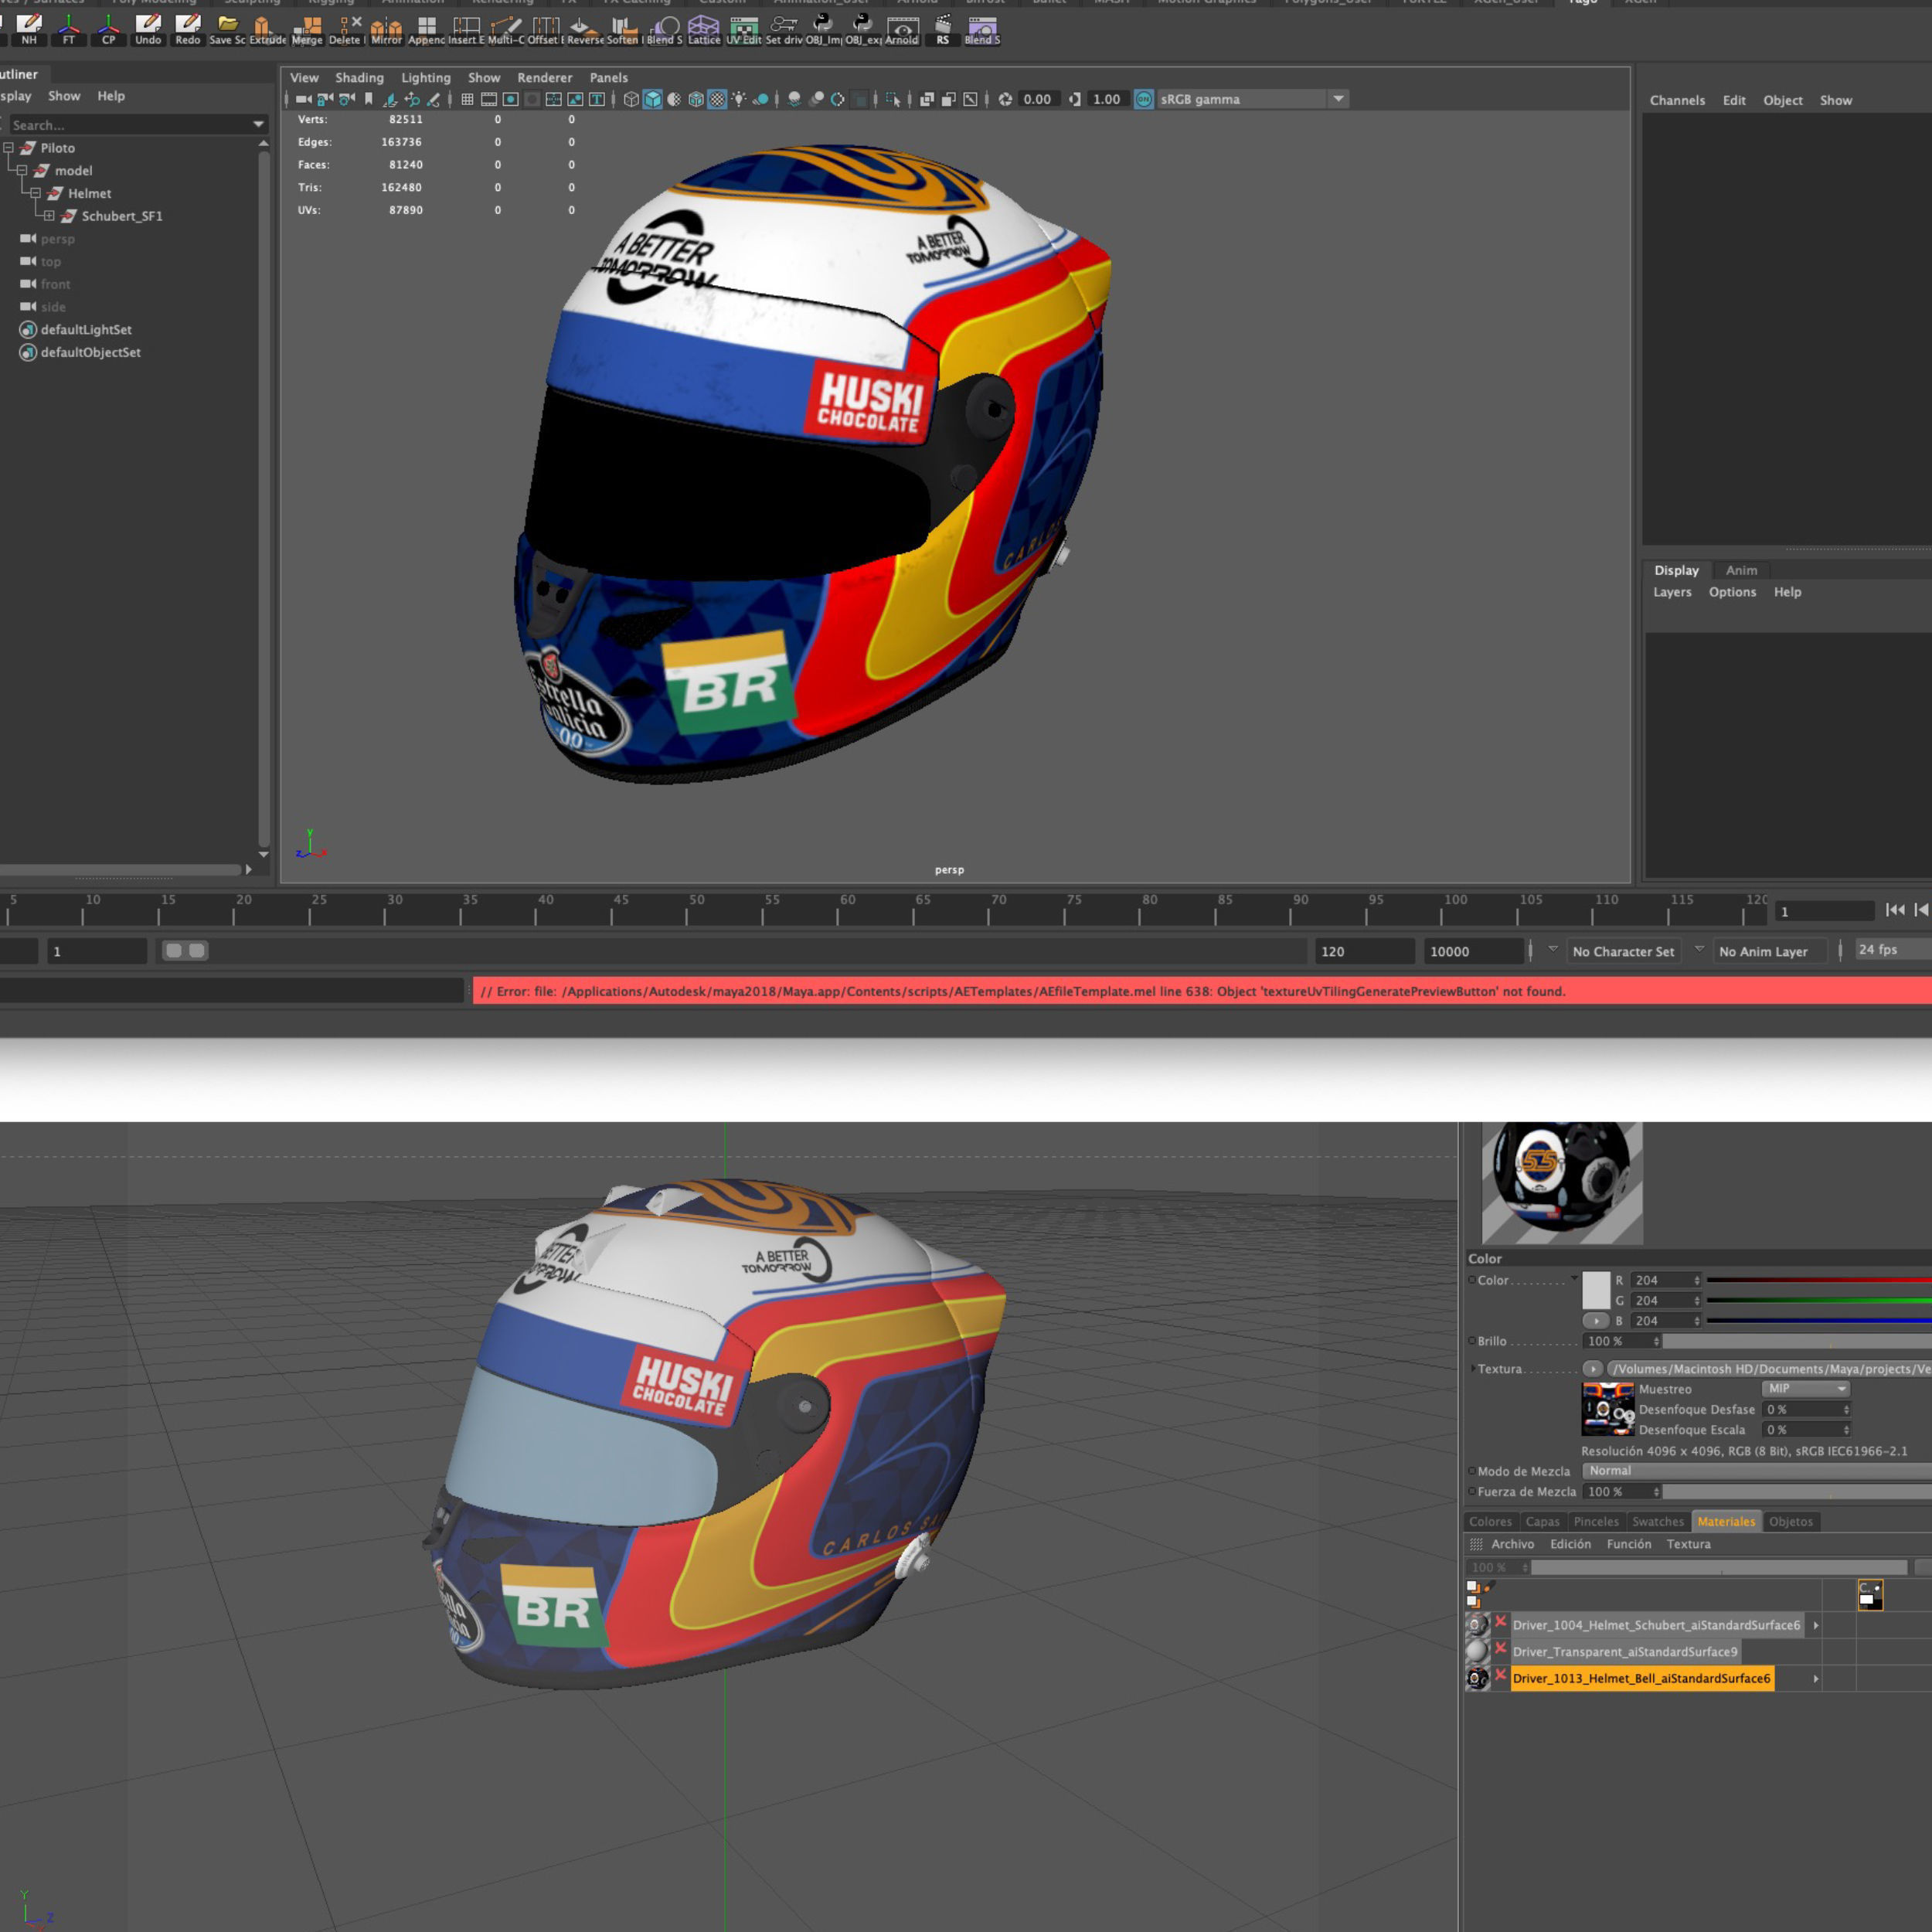Viewport: 1932px width, 1932px height.
Task: Expand the Textura disclosure triangle
Action: coord(1472,1368)
